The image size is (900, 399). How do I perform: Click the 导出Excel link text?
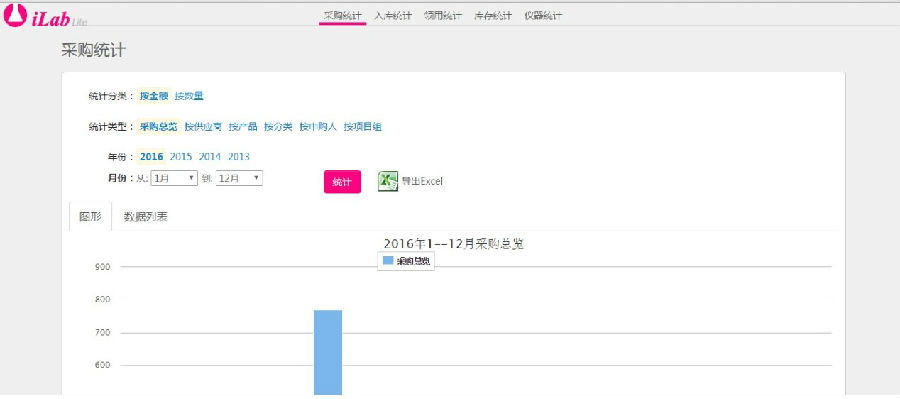422,181
